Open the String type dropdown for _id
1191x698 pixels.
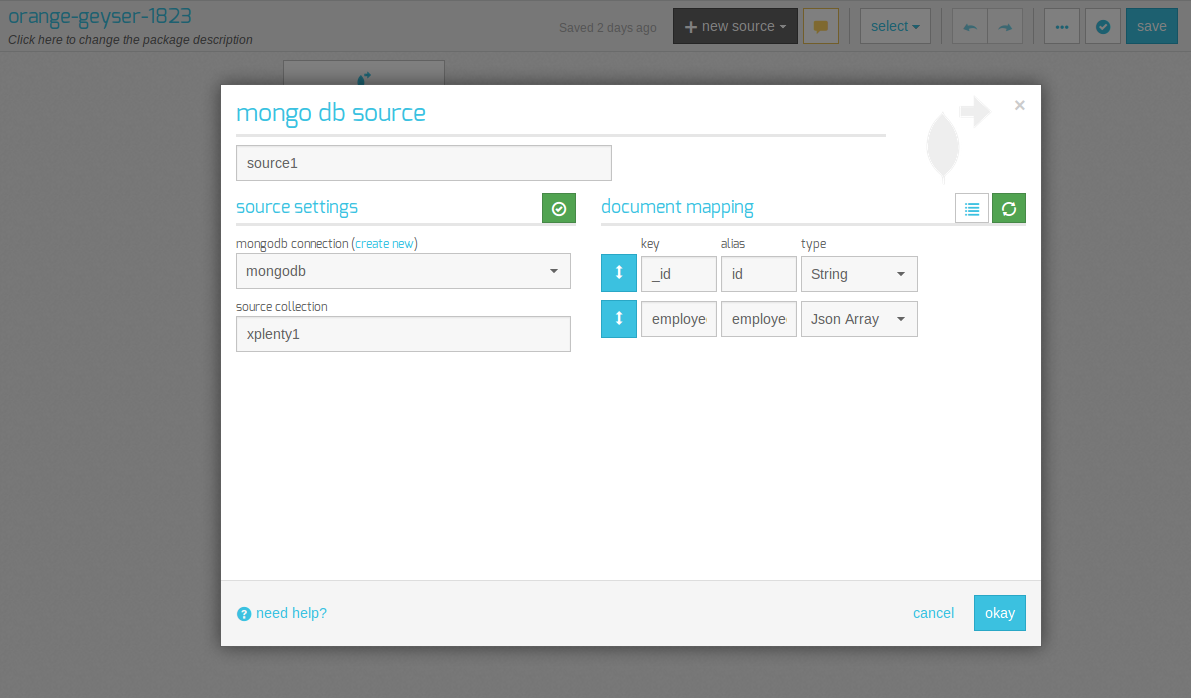pyautogui.click(x=858, y=273)
